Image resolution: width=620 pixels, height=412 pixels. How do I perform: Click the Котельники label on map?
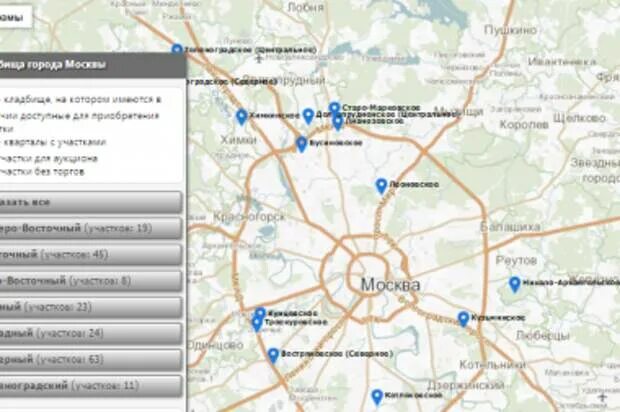492,365
